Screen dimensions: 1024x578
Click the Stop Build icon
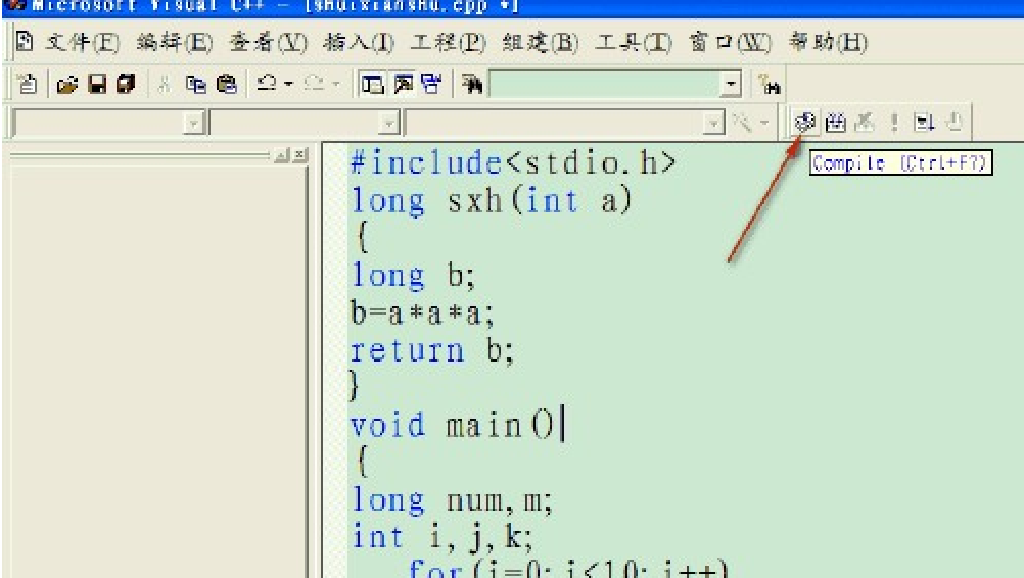click(x=865, y=122)
